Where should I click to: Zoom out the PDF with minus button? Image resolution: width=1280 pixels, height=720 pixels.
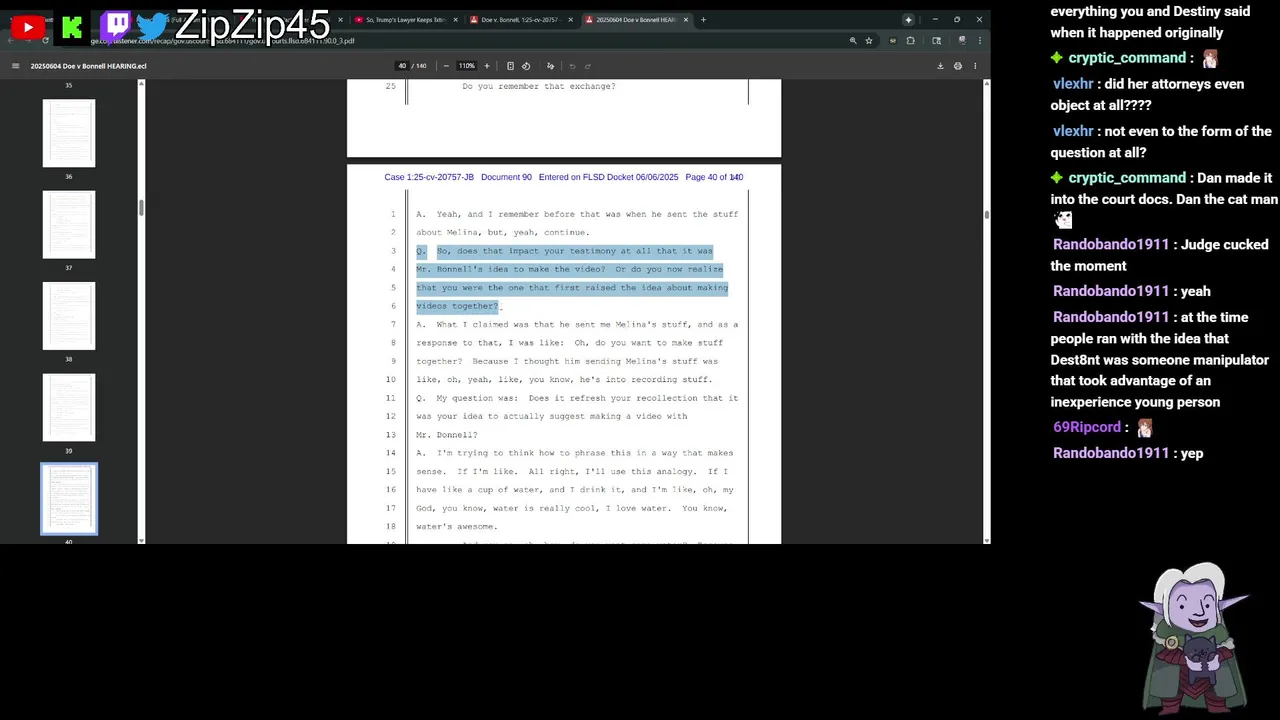tap(446, 66)
